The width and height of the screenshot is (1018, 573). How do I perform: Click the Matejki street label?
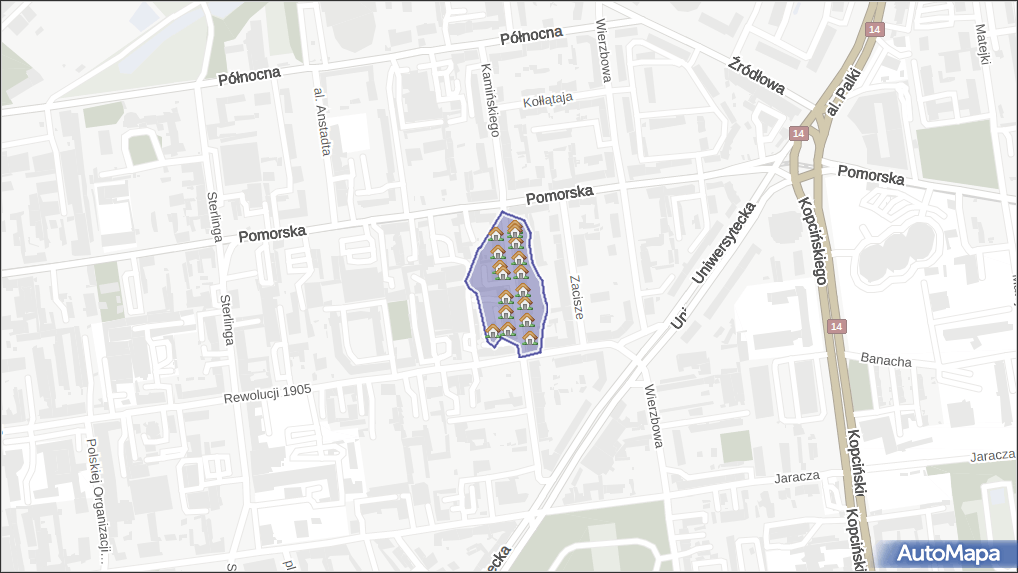click(982, 46)
